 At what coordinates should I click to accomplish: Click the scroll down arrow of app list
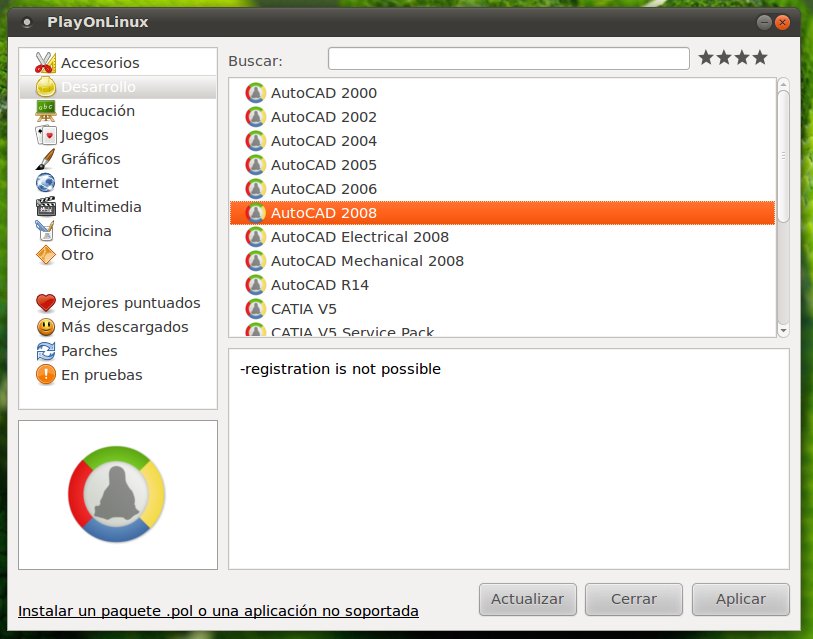(x=783, y=331)
